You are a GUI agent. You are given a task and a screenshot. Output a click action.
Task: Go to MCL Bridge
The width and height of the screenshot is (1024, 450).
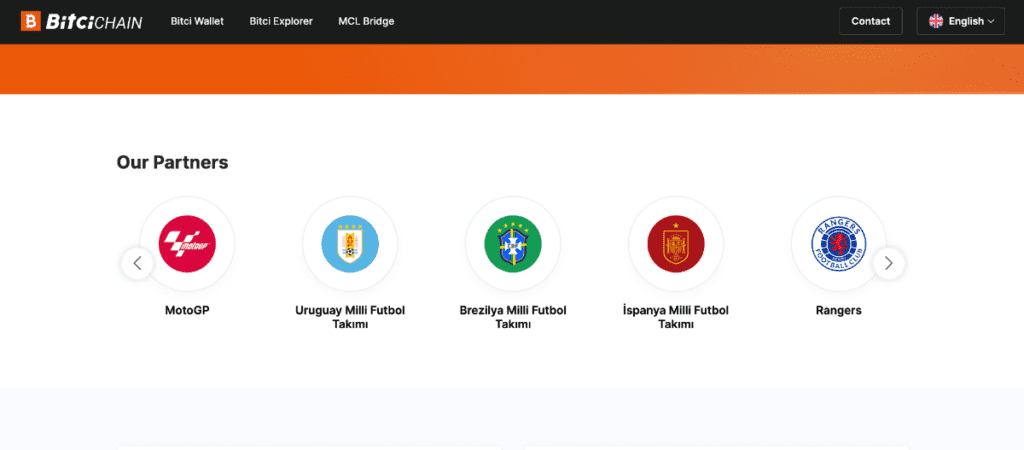coord(366,22)
